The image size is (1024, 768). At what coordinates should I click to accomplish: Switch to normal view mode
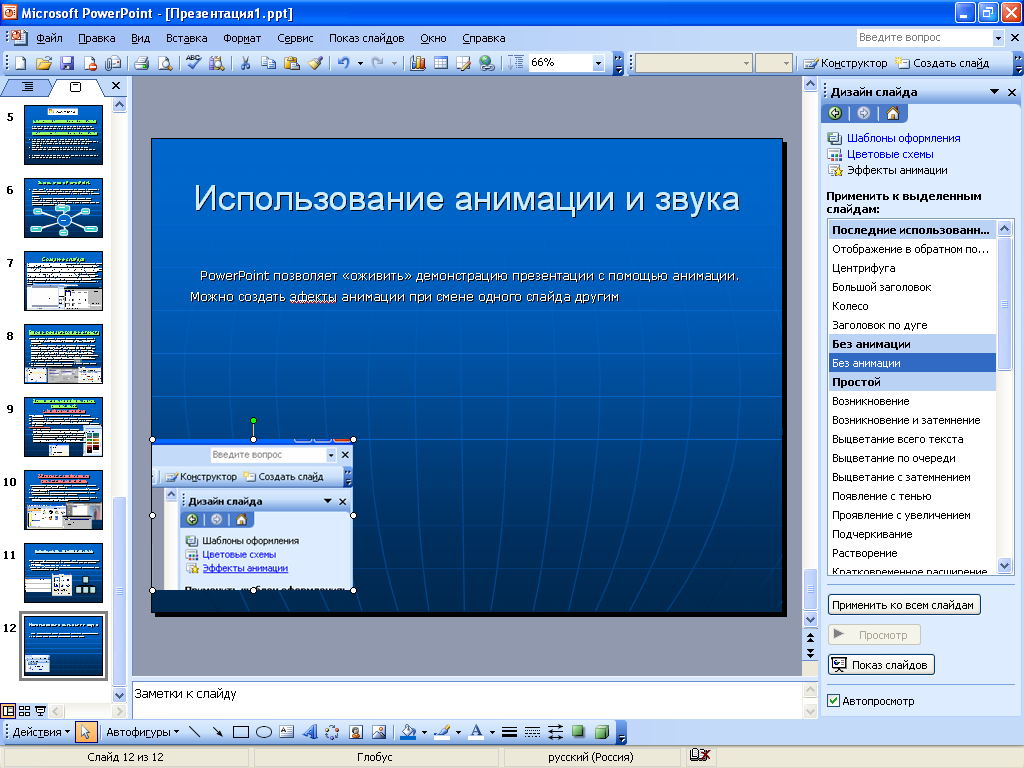8,711
